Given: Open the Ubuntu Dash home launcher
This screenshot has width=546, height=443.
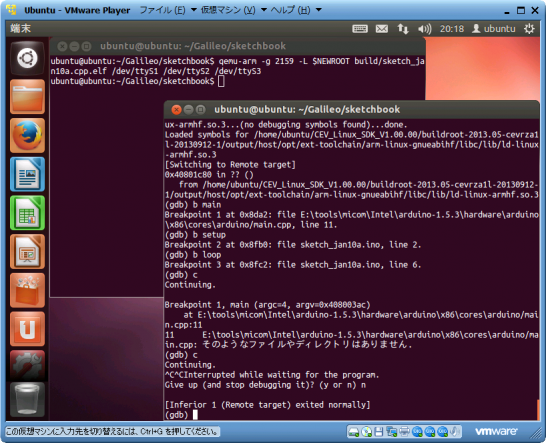Looking at the screenshot, I should [x=27, y=58].
